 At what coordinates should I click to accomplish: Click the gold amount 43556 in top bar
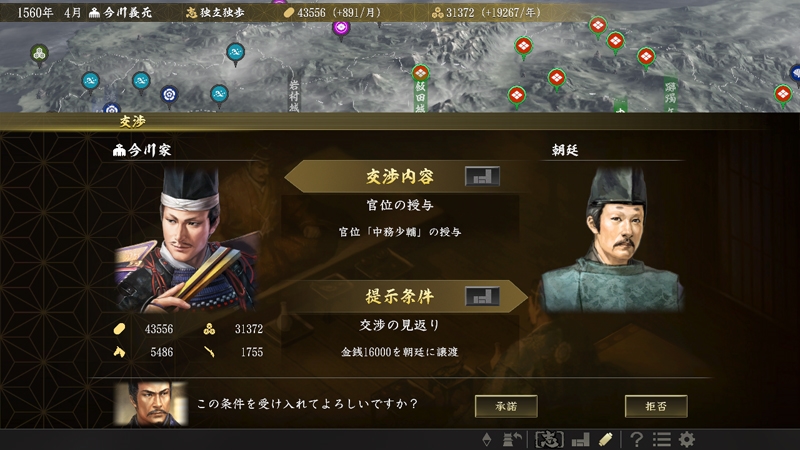(x=310, y=13)
